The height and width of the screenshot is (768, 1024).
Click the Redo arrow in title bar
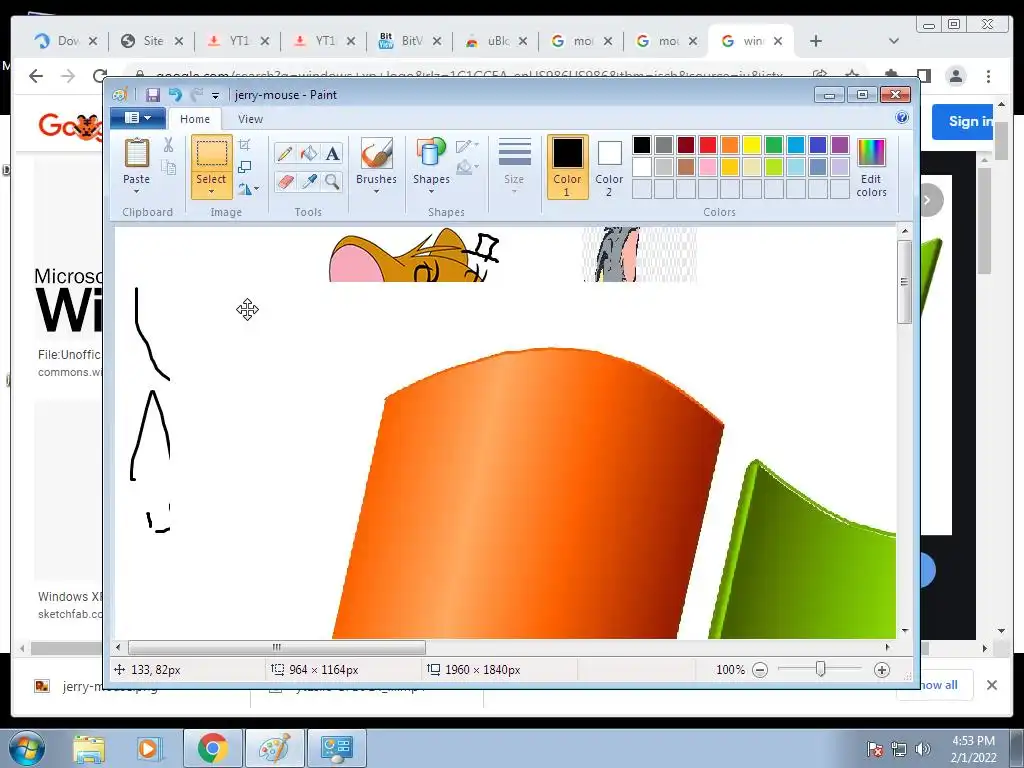pos(196,95)
